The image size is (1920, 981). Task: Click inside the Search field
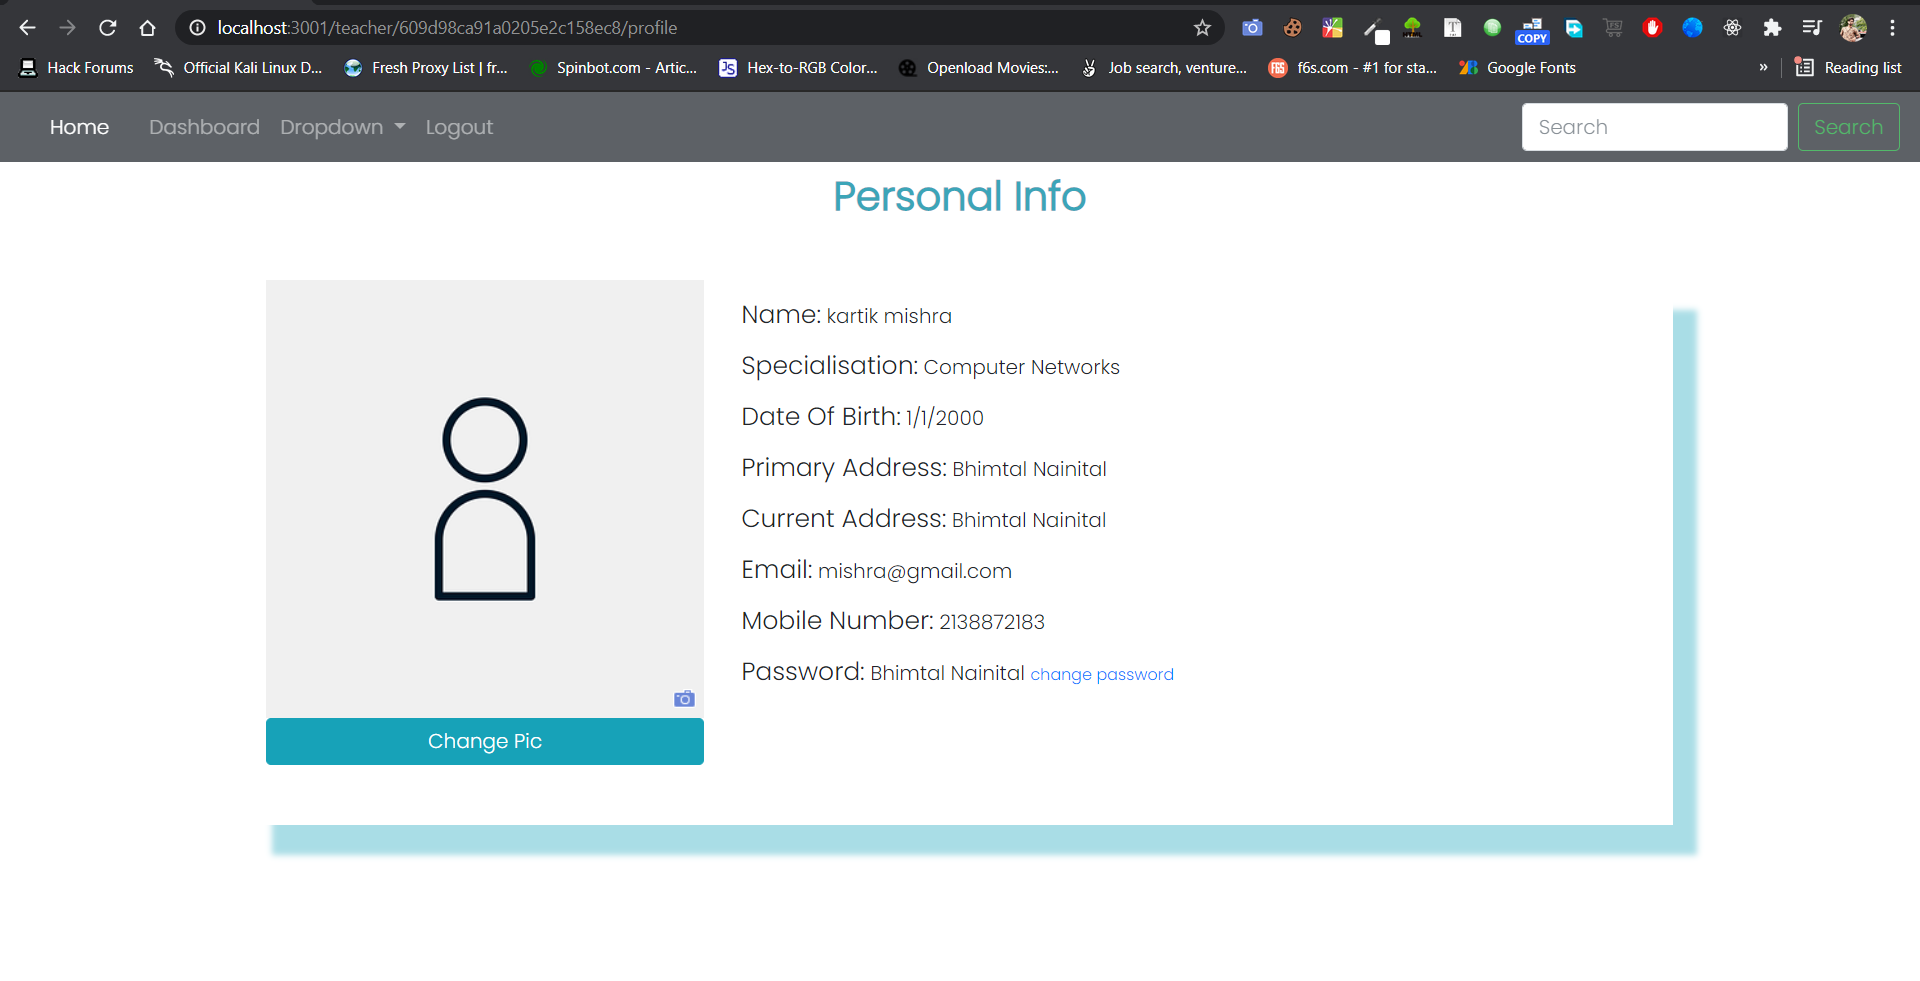click(1654, 127)
